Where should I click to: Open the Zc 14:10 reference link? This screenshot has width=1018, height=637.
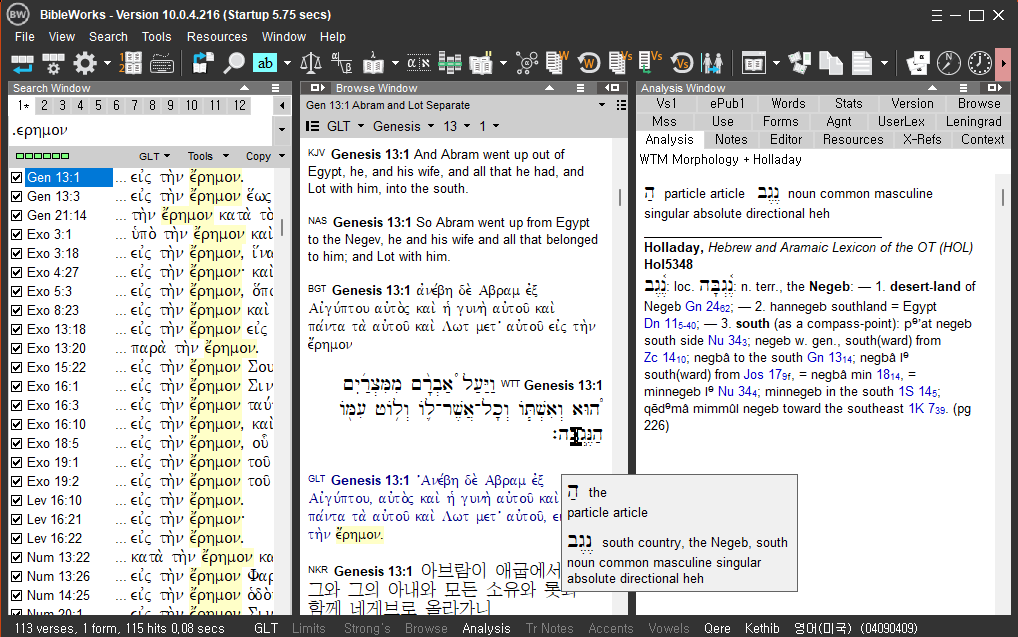tap(665, 358)
